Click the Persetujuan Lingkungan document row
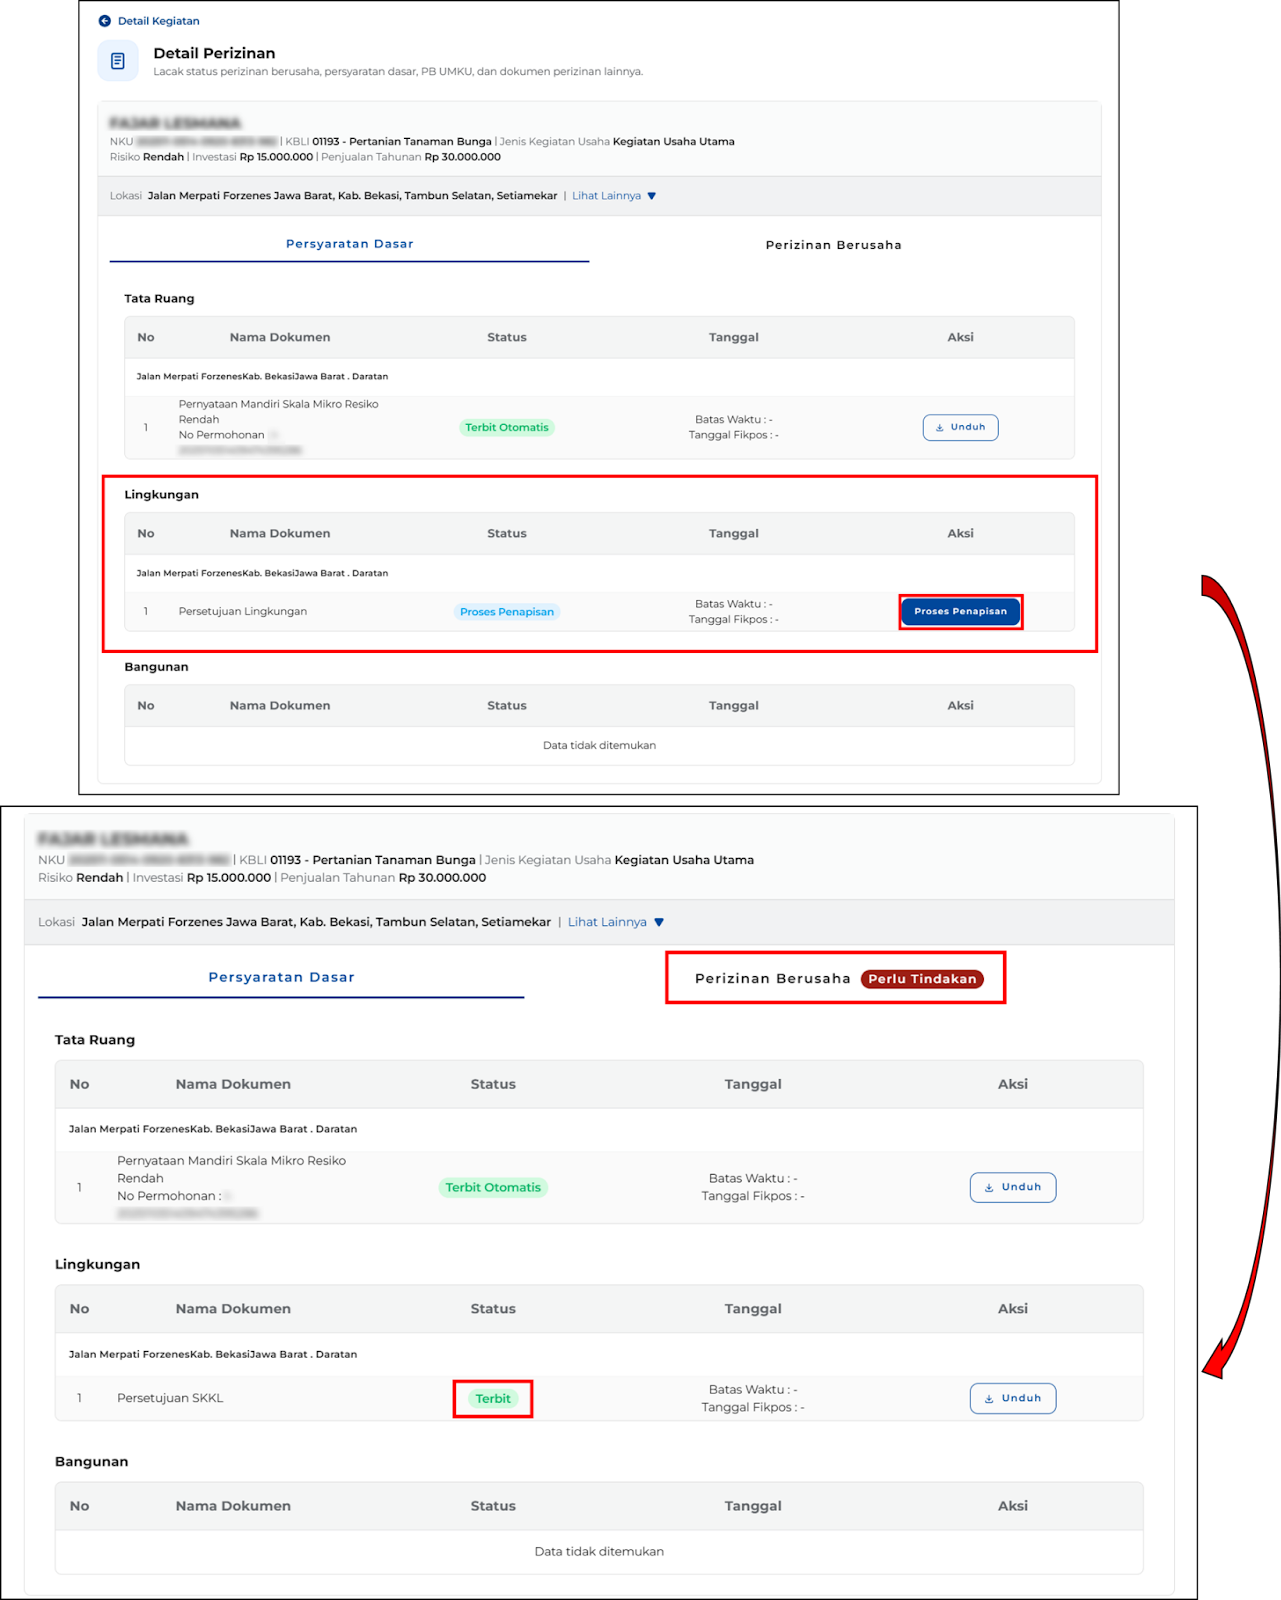Image resolution: width=1281 pixels, height=1600 pixels. point(243,612)
